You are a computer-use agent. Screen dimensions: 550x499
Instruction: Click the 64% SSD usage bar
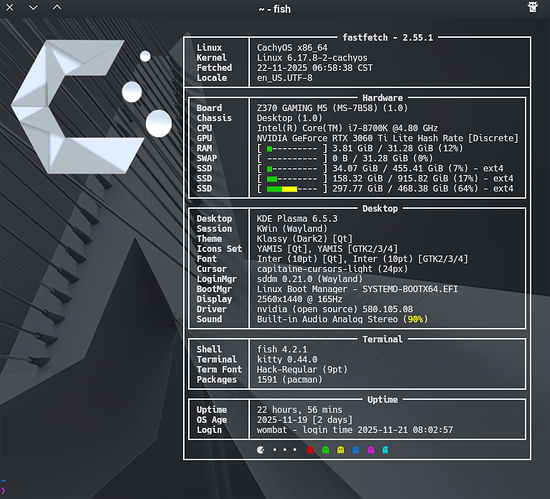click(292, 189)
